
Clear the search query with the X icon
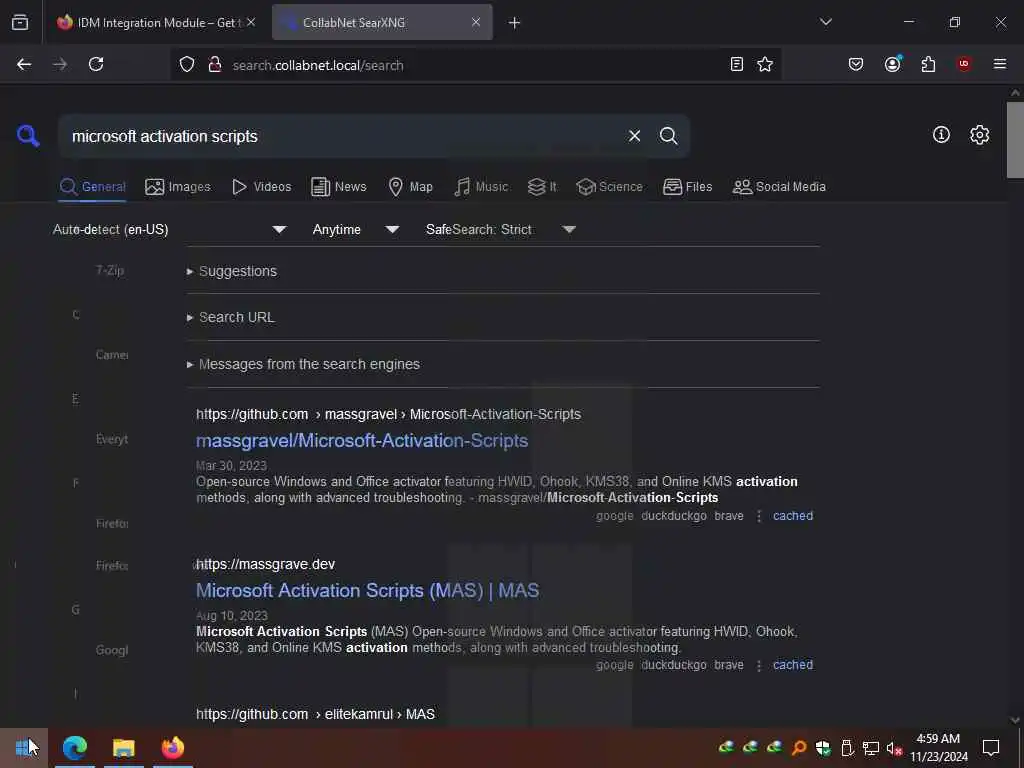pyautogui.click(x=634, y=136)
